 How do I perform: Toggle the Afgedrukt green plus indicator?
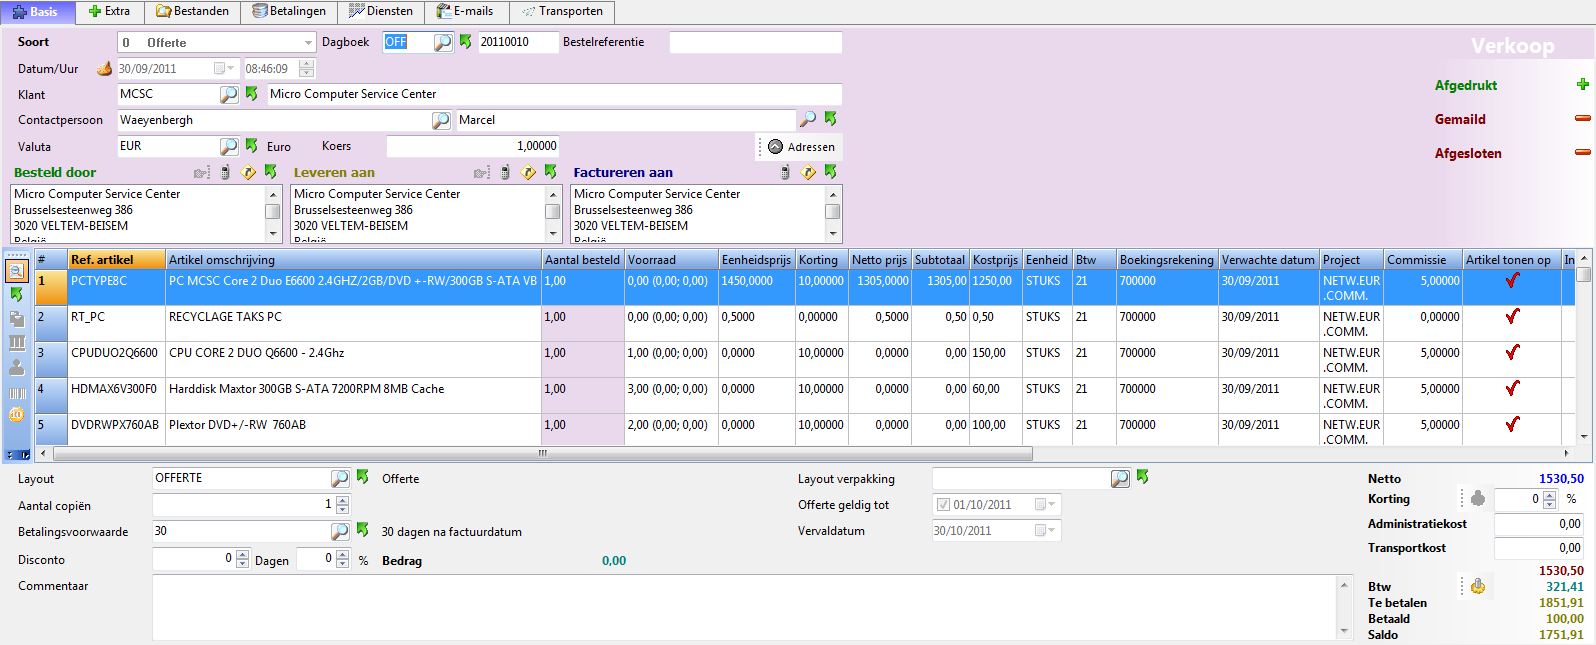[1582, 85]
